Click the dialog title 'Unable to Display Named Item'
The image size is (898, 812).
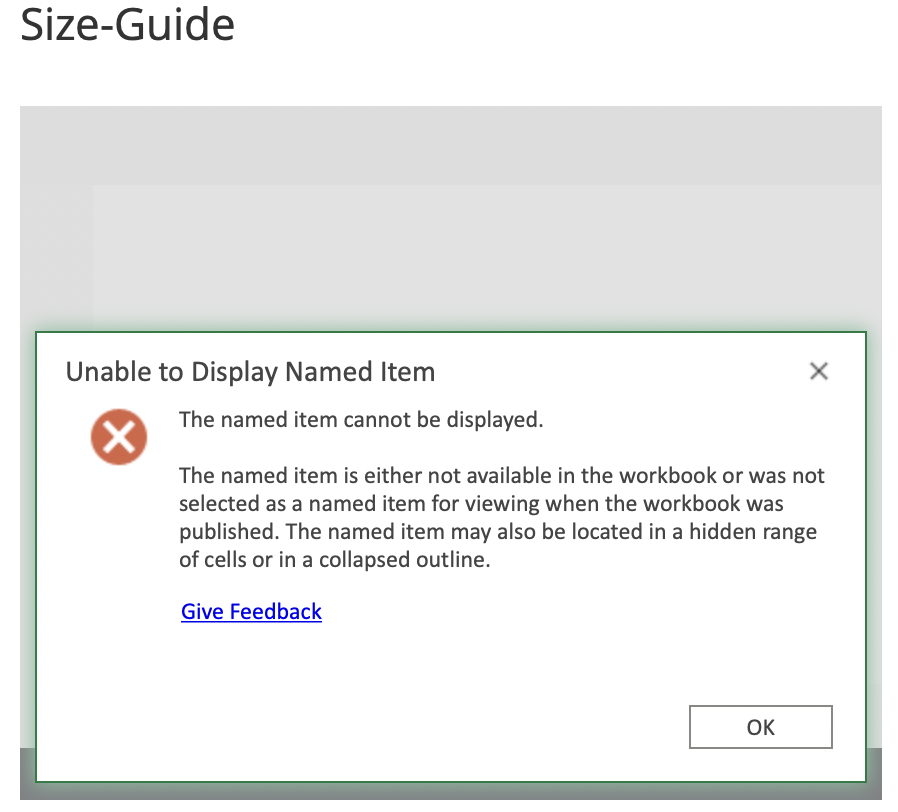coord(250,373)
